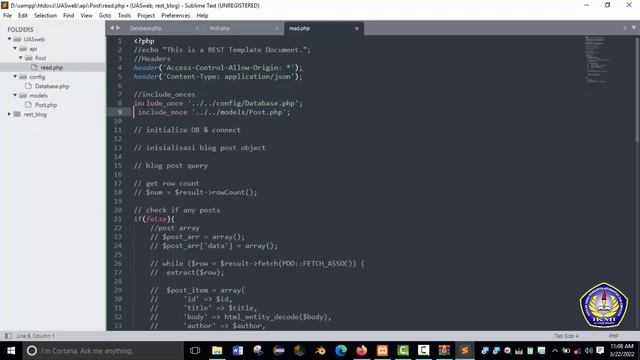Change the PHP syntax in status bar
The height and width of the screenshot is (360, 640).
613,336
